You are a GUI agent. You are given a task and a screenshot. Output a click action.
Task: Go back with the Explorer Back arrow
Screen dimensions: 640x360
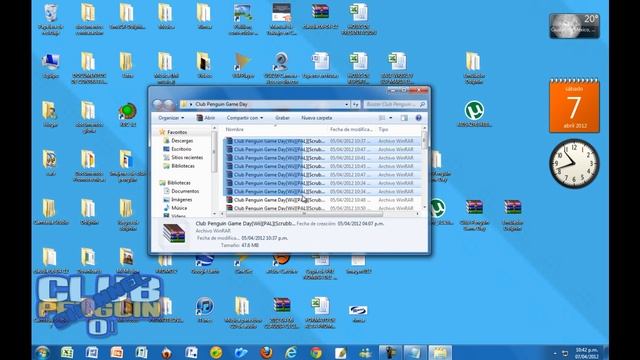(x=158, y=104)
